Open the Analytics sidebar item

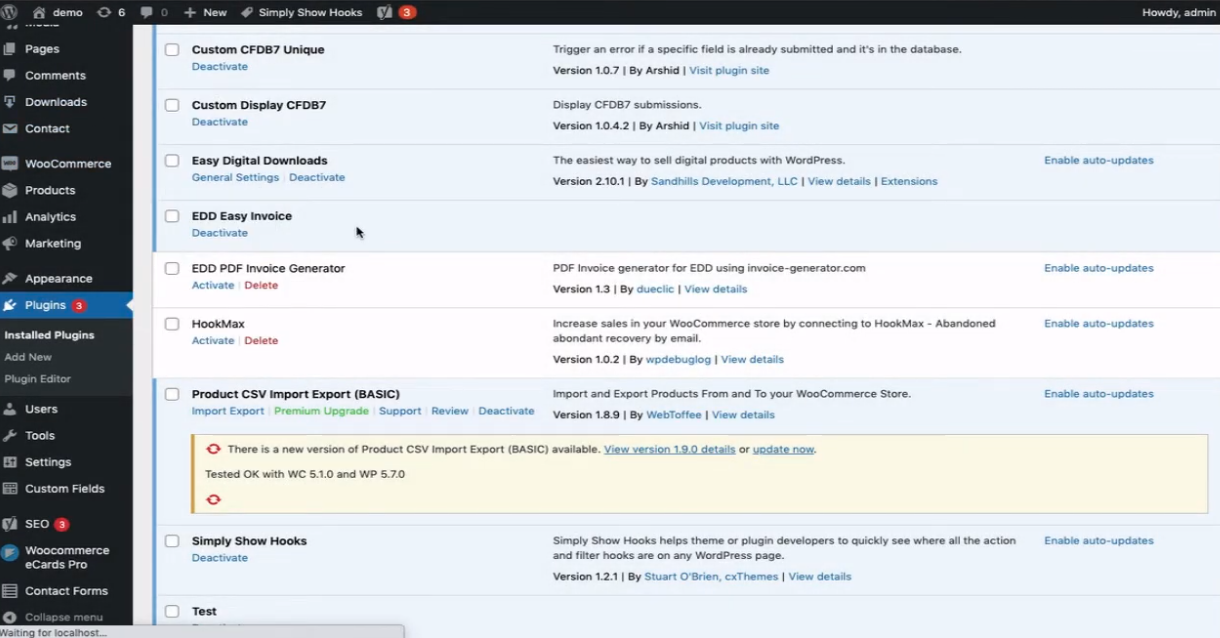click(50, 217)
